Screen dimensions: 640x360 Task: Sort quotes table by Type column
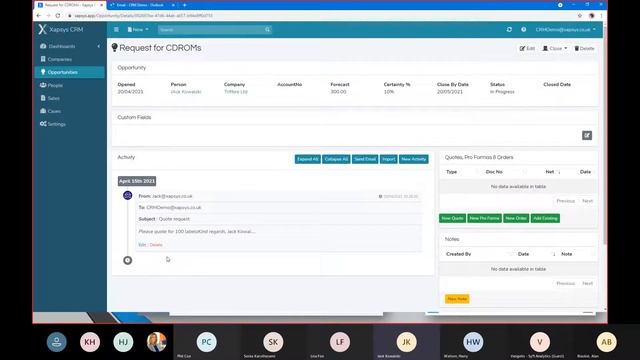pos(451,172)
